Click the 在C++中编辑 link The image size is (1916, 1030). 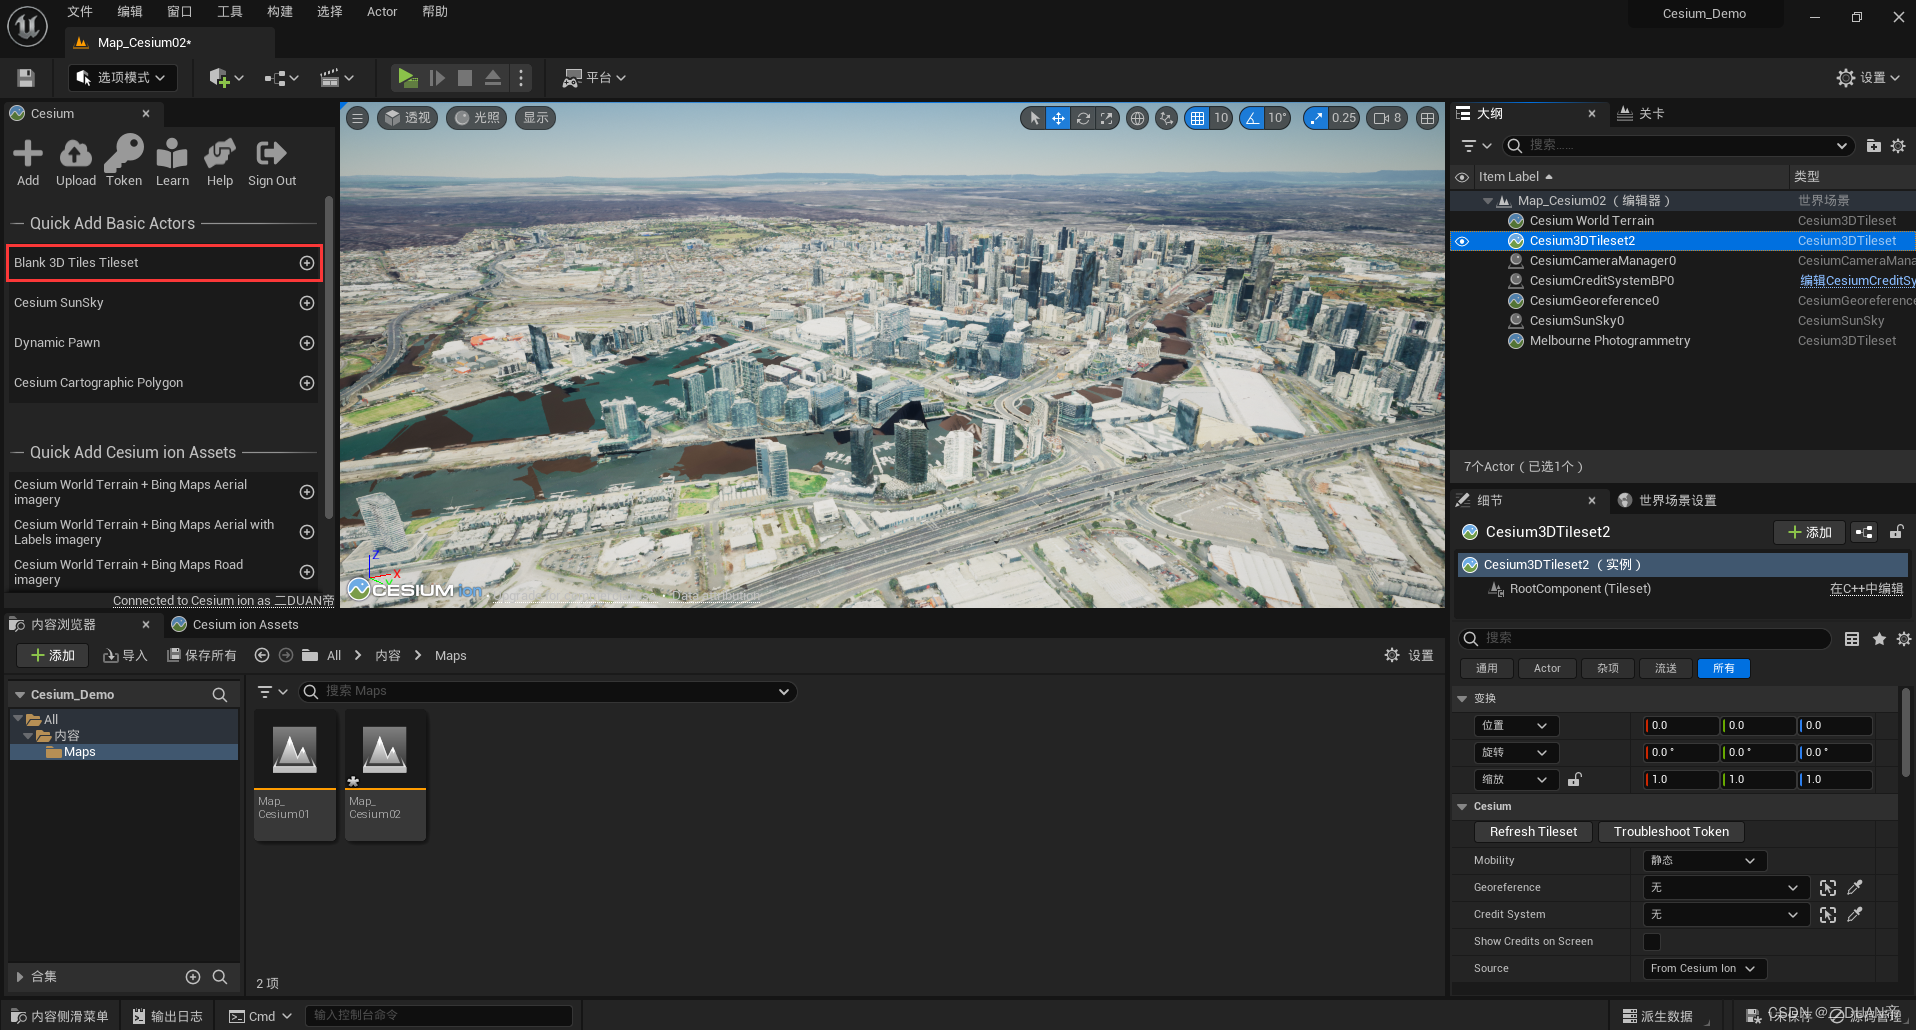point(1866,589)
